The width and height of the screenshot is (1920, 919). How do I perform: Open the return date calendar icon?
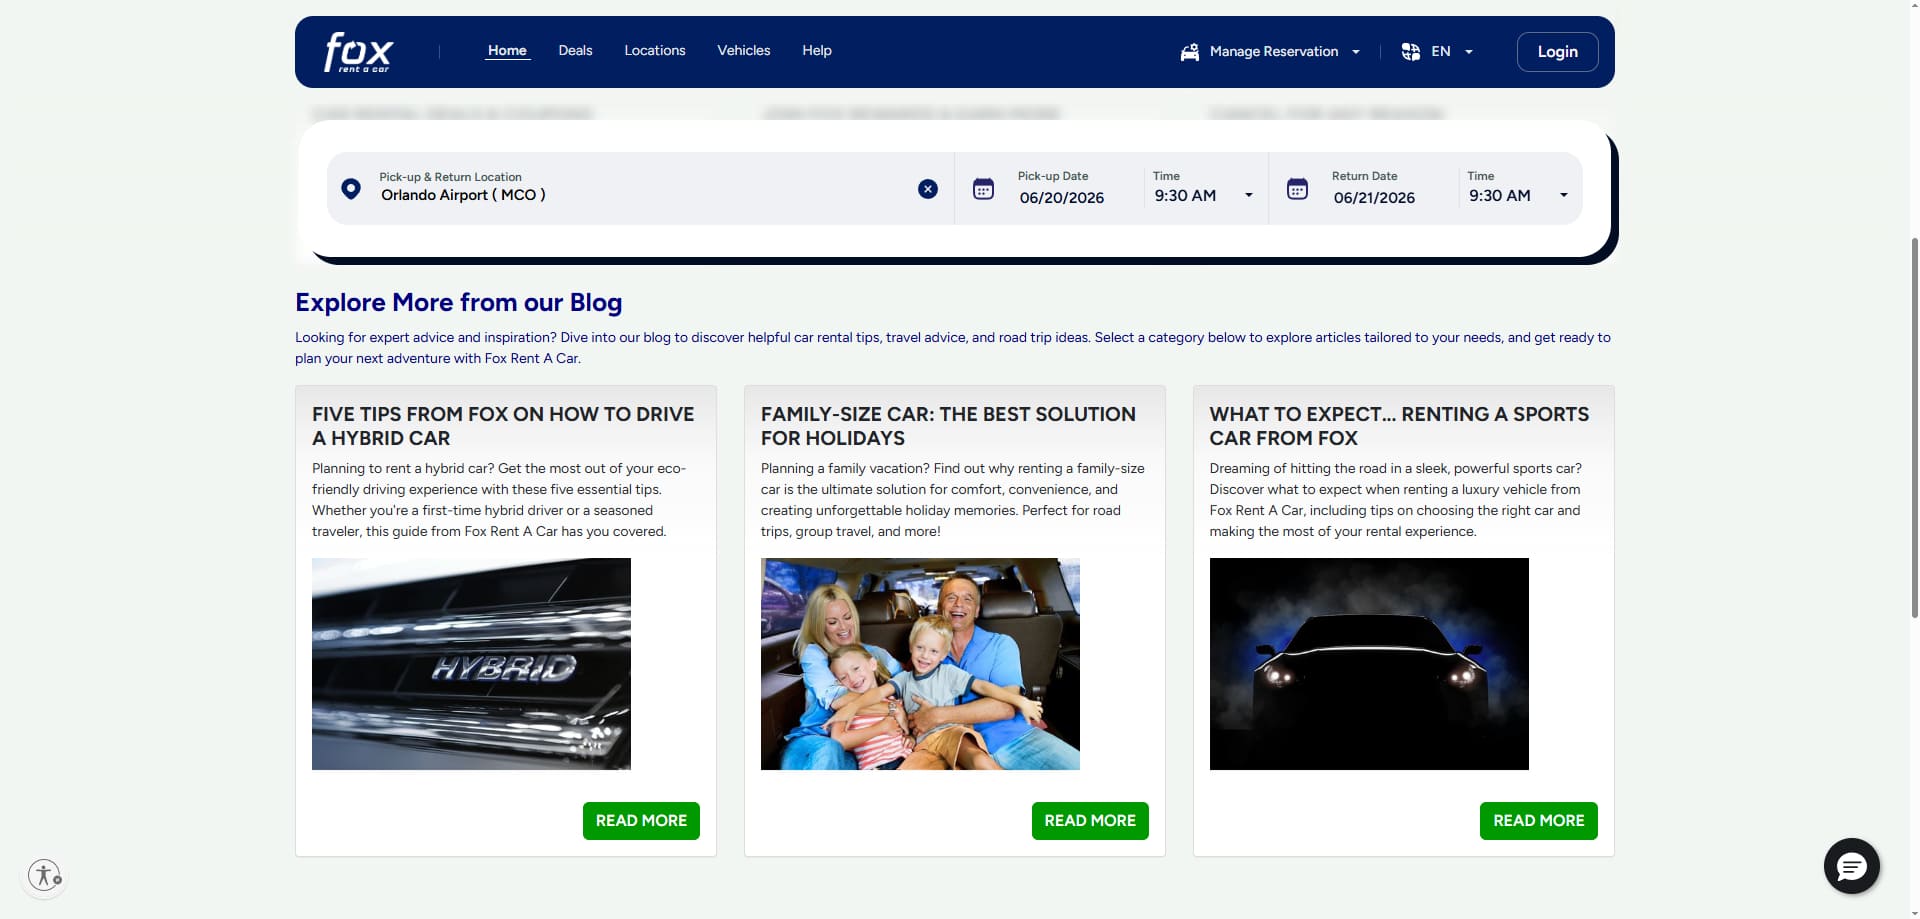[x=1297, y=189]
